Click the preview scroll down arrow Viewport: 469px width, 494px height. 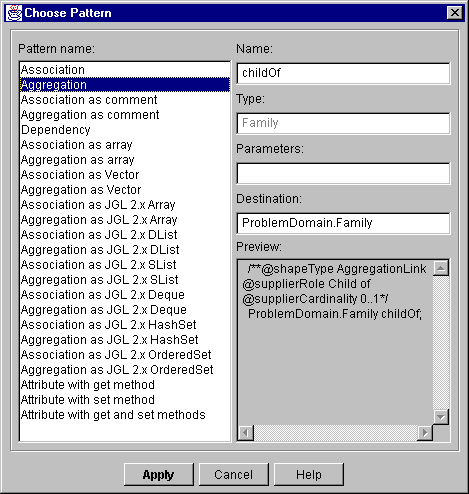click(441, 417)
